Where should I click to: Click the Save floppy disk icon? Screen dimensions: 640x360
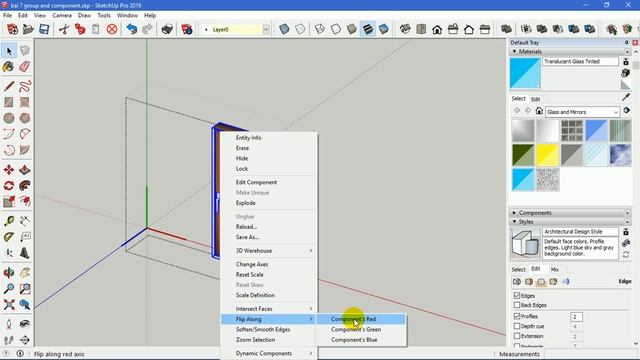click(x=44, y=29)
